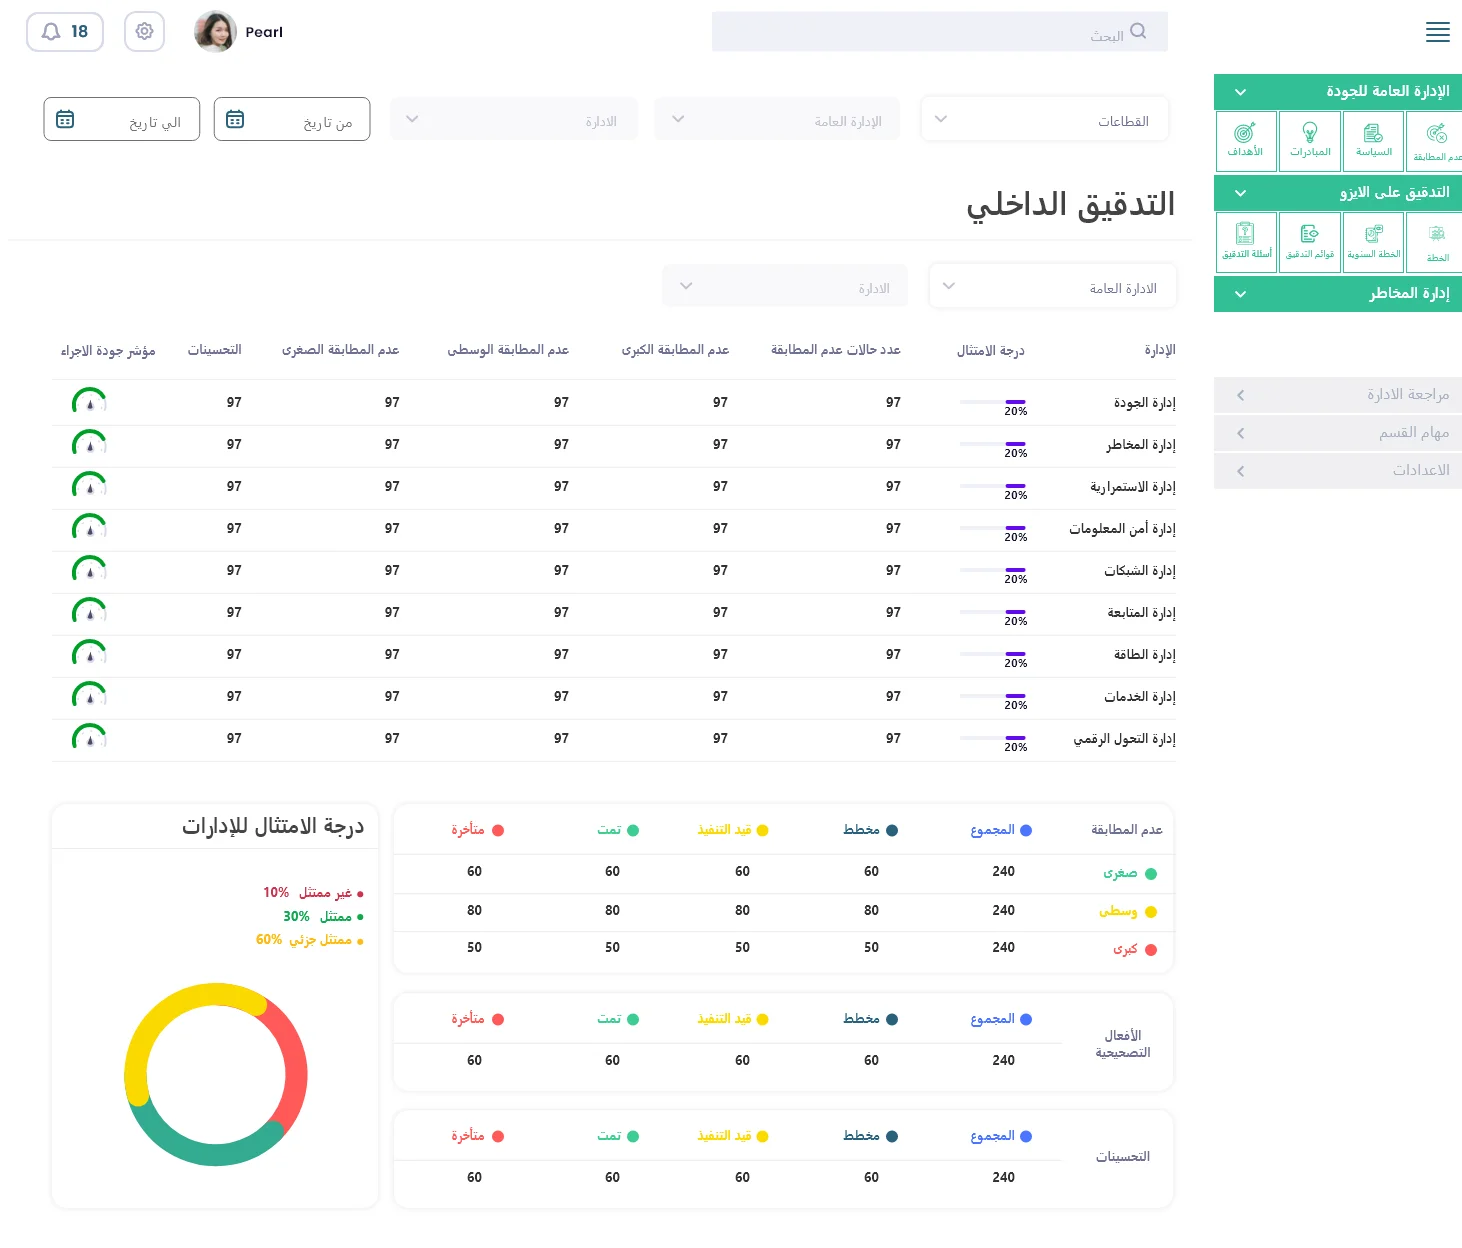Open the hamburger menu icon
The width and height of the screenshot is (1462, 1248).
coord(1437,32)
